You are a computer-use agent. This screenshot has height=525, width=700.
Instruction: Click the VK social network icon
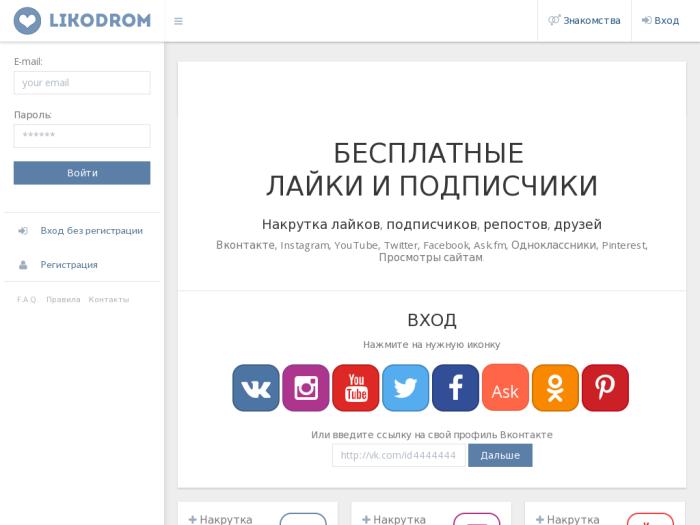[256, 388]
